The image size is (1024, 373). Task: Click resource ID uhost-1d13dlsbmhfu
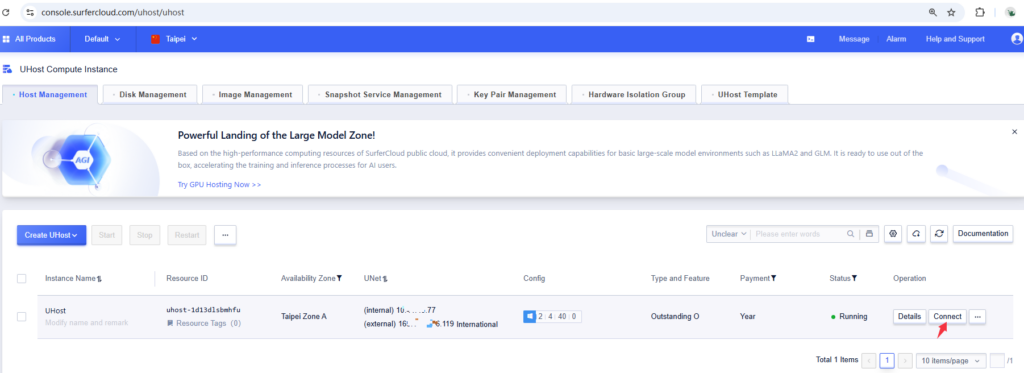[x=204, y=310]
